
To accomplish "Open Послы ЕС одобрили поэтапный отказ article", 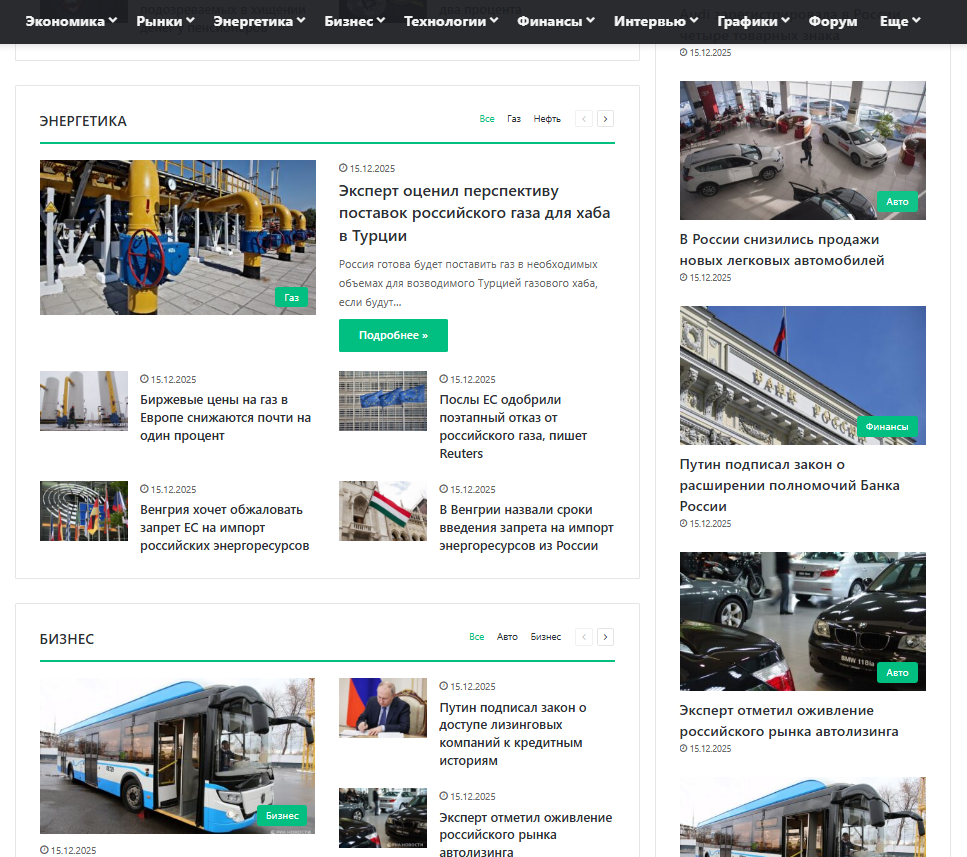I will tap(512, 427).
